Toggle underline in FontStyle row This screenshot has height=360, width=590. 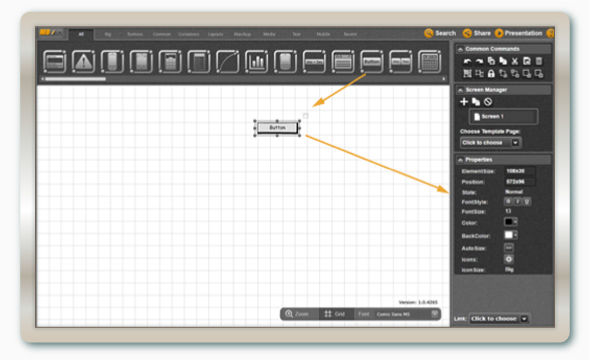pyautogui.click(x=527, y=202)
